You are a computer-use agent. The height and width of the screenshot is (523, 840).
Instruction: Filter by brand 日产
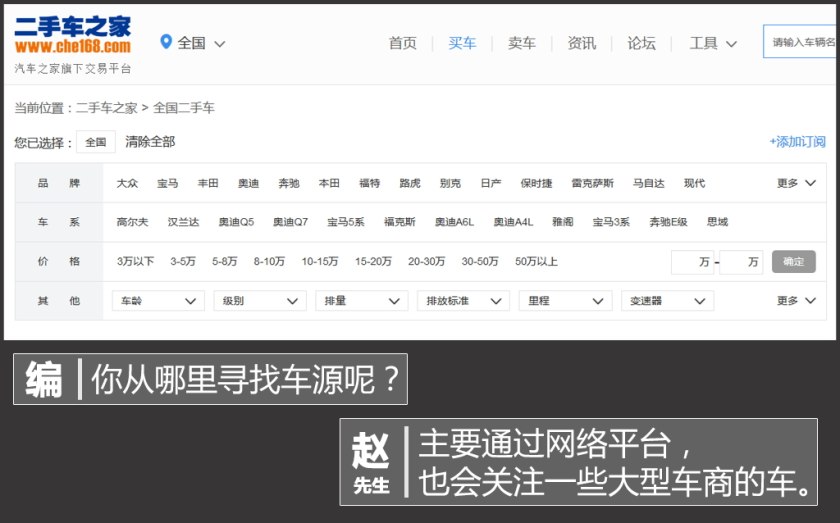[491, 183]
